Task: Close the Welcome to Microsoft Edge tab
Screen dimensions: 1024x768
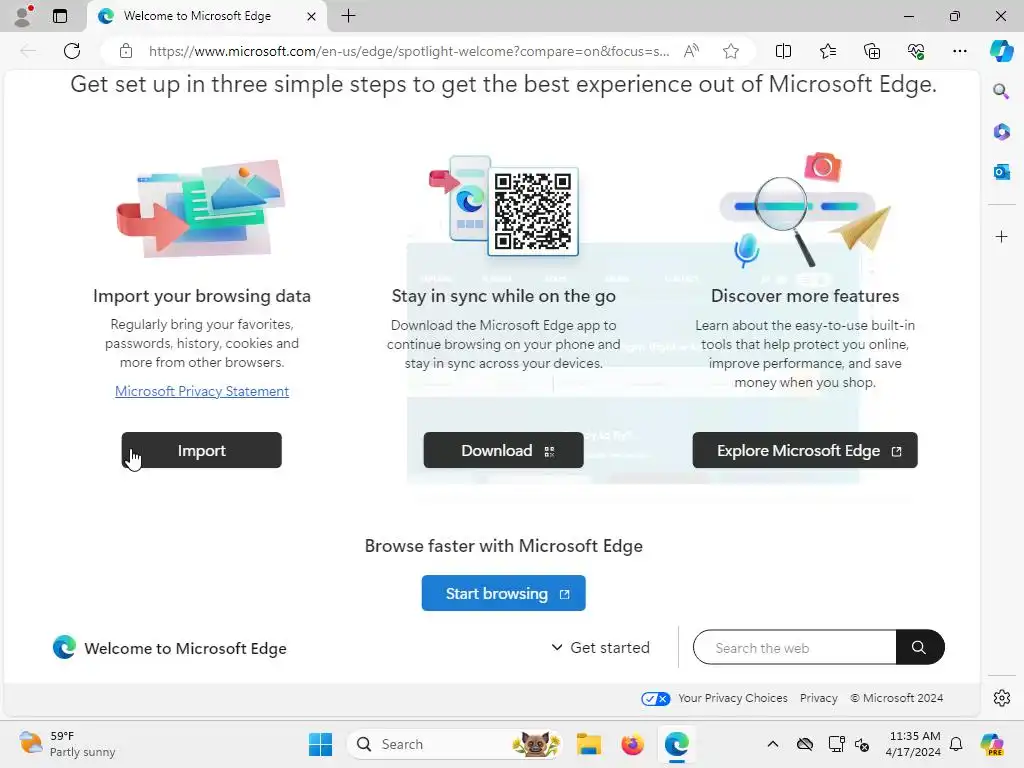Action: [312, 16]
